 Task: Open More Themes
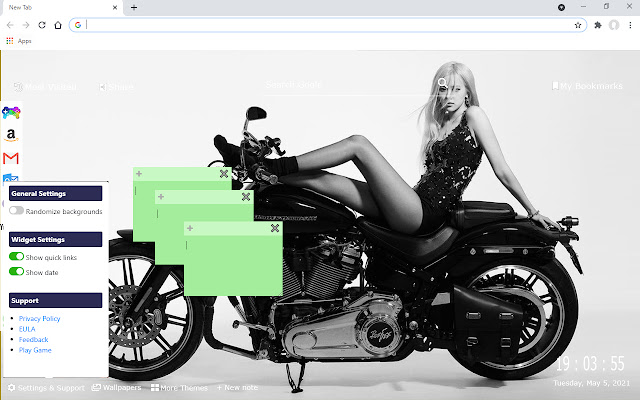click(179, 388)
